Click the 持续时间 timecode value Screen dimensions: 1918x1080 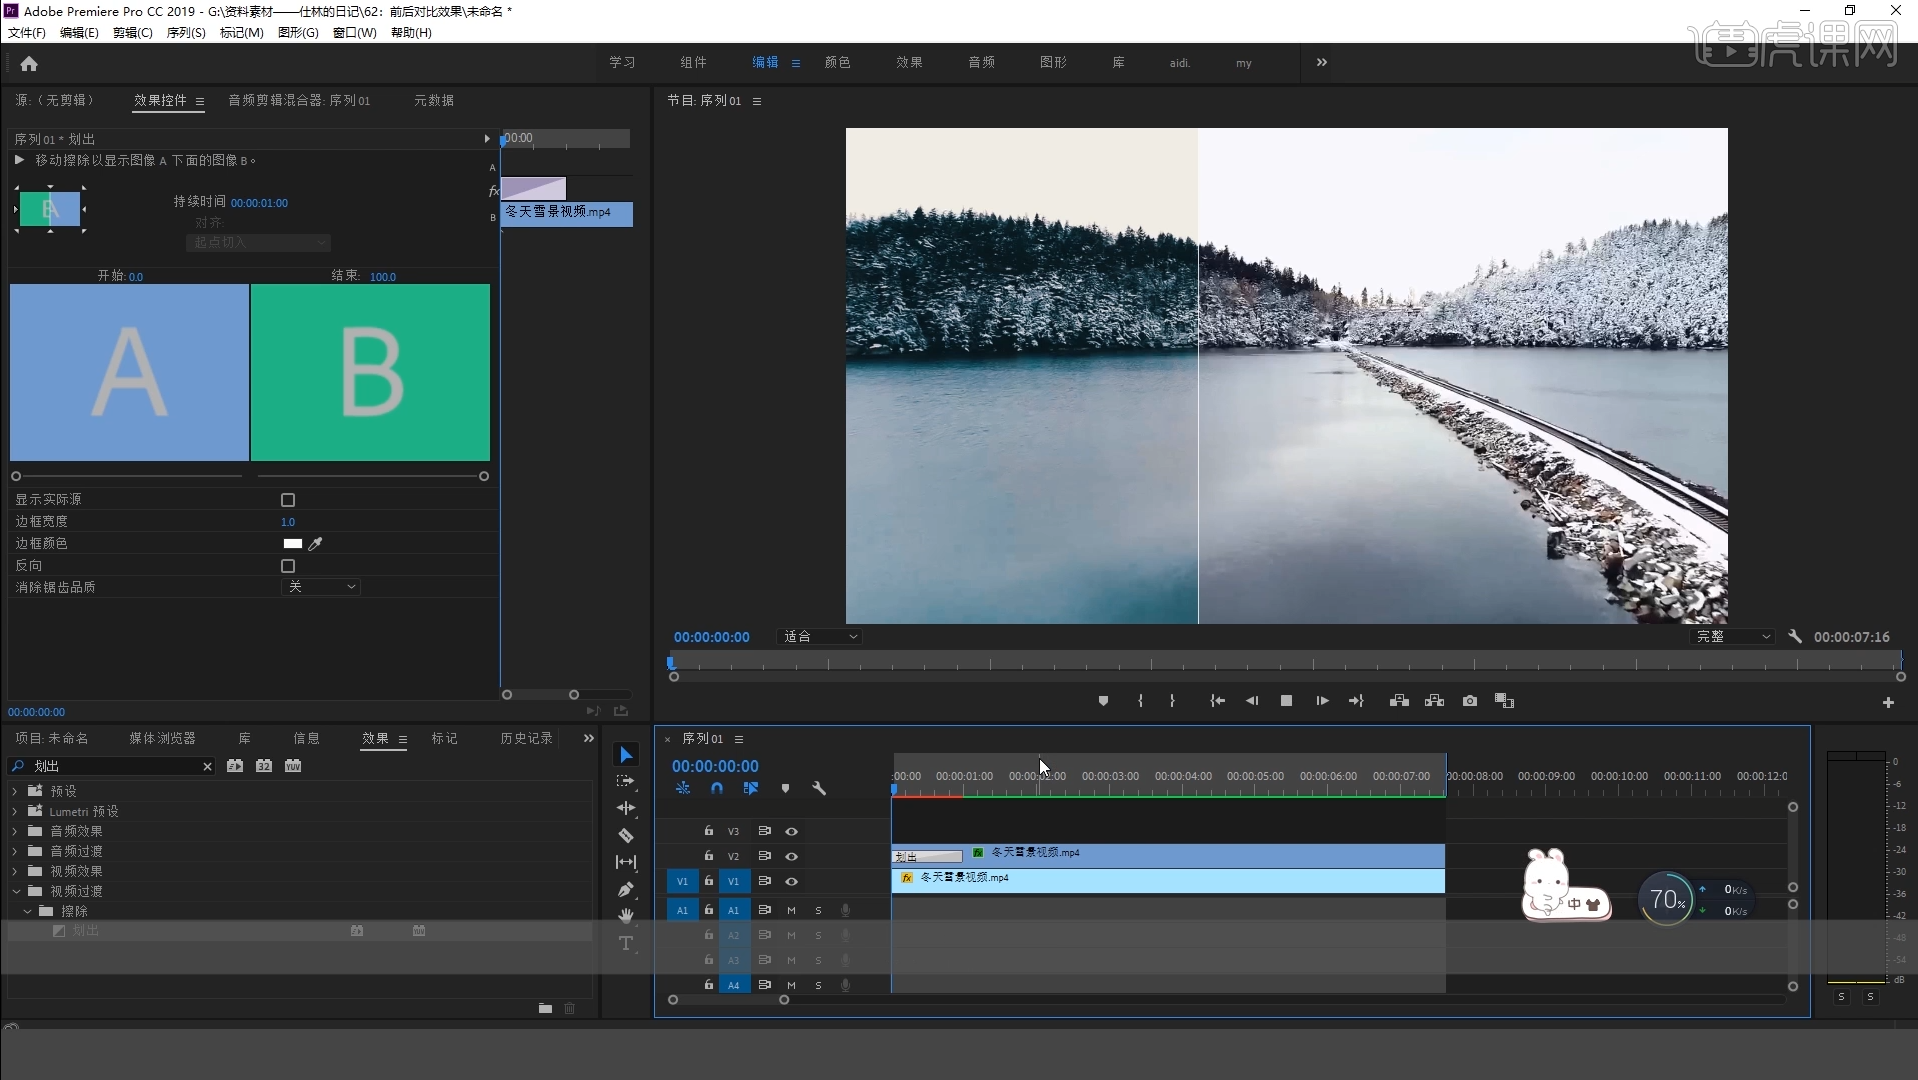pyautogui.click(x=259, y=203)
